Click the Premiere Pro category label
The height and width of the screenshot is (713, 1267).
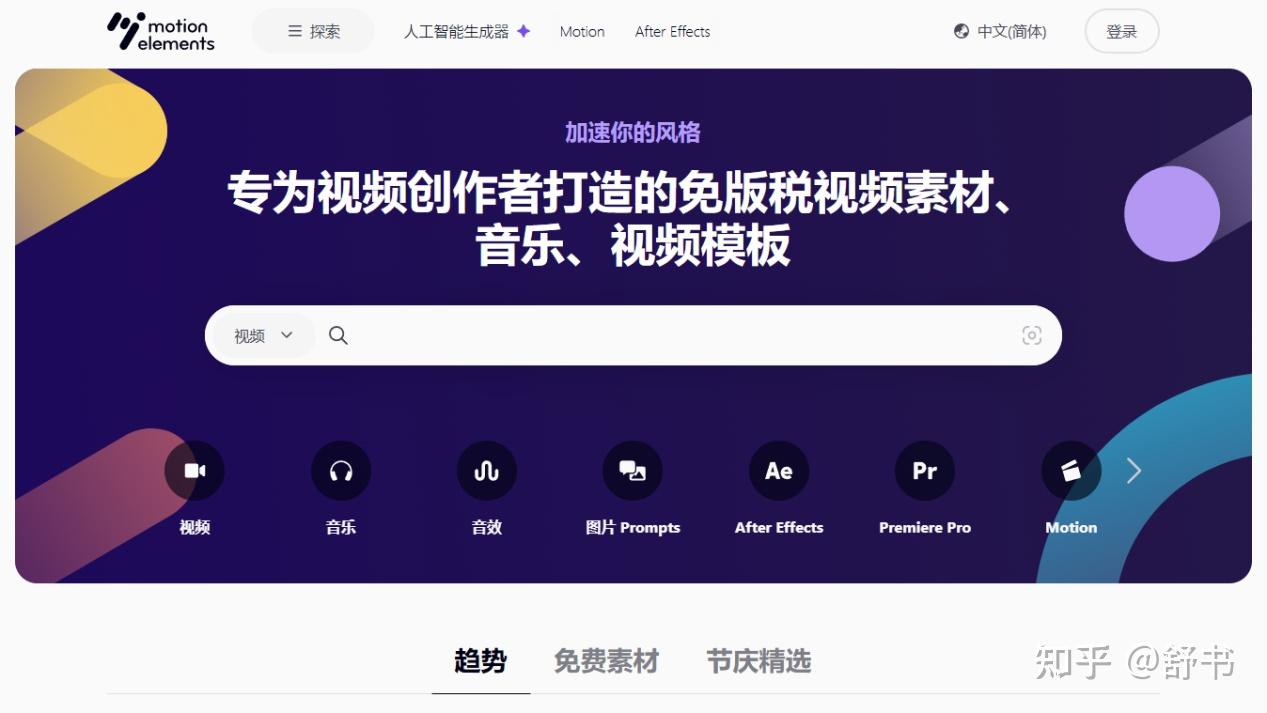925,528
